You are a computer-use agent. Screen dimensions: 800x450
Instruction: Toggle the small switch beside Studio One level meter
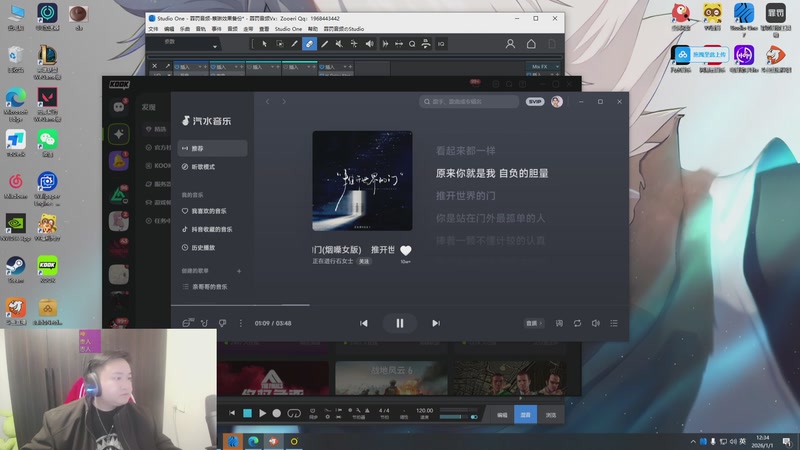[x=474, y=417]
